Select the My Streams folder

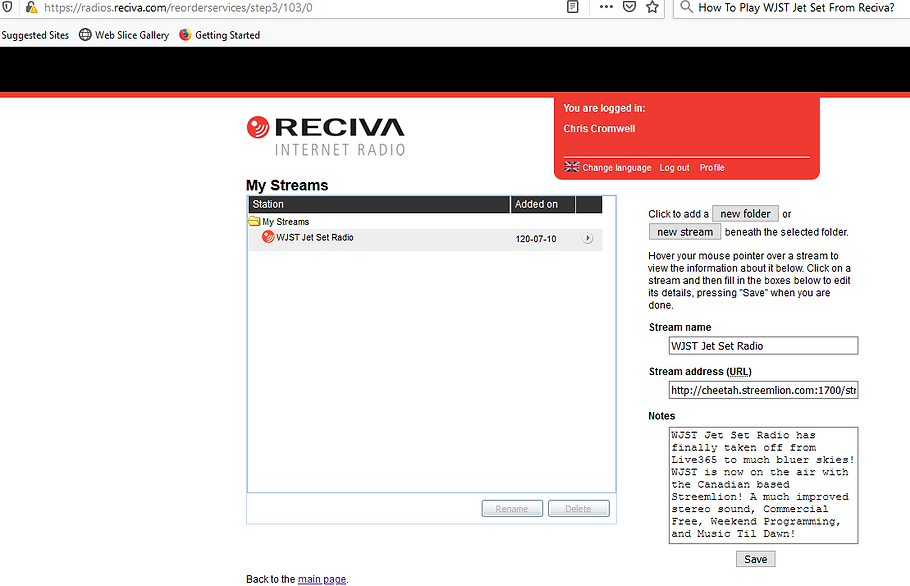(286, 222)
